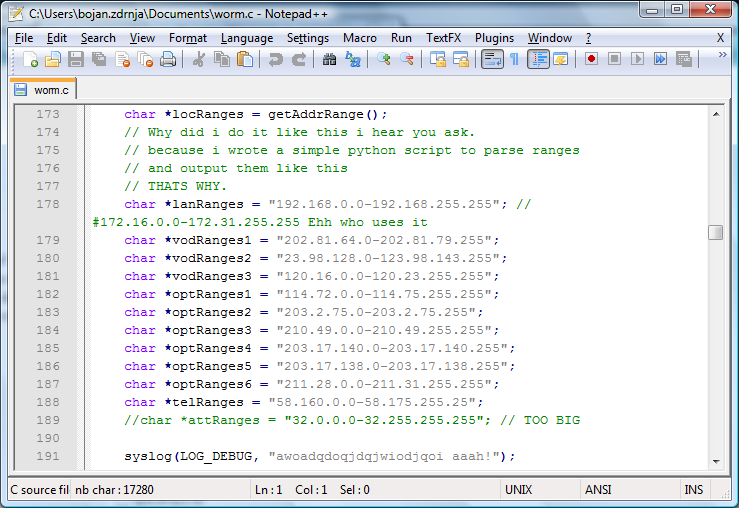Start macro recording with red dot icon
Screen dimensions: 739x508
tap(592, 60)
